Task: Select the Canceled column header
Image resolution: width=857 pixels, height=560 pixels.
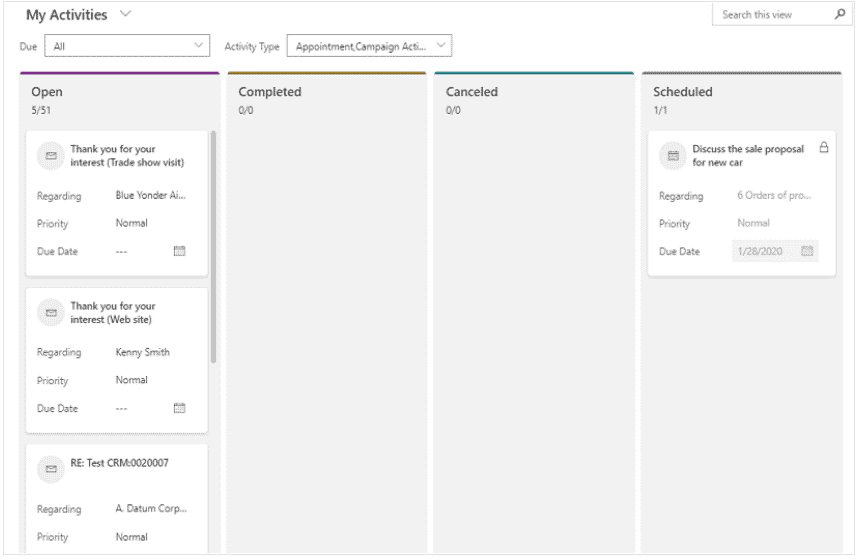Action: pos(472,92)
